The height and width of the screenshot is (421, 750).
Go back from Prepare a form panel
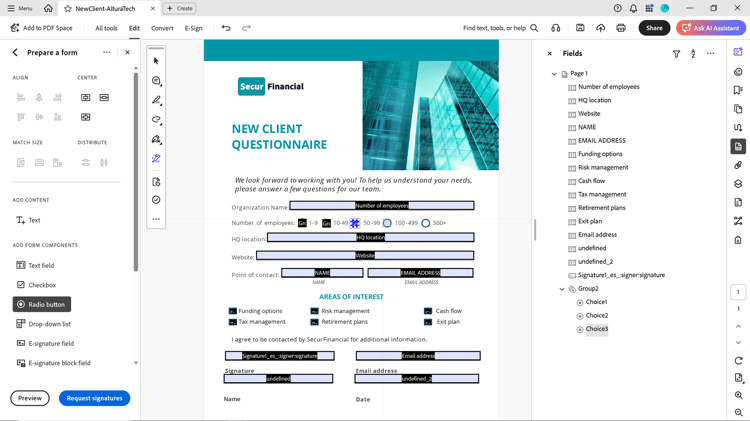tap(15, 53)
